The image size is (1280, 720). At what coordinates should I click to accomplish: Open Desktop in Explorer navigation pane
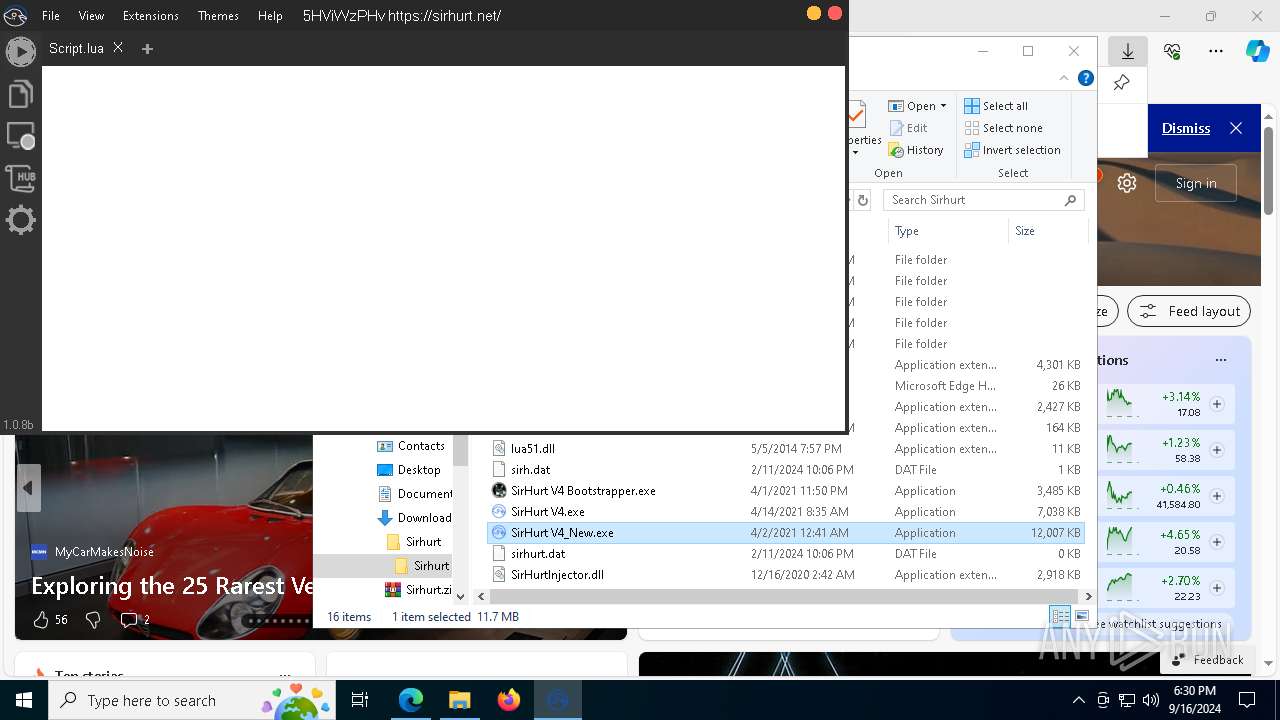(409, 470)
